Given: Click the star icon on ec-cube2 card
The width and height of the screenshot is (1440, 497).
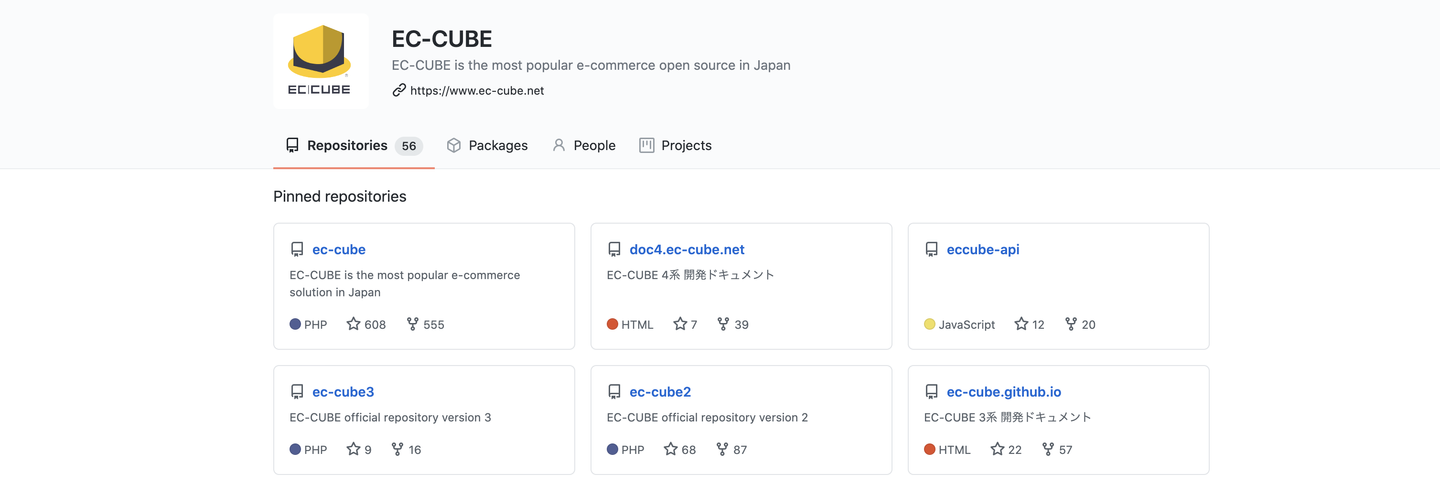Looking at the screenshot, I should (x=670, y=449).
